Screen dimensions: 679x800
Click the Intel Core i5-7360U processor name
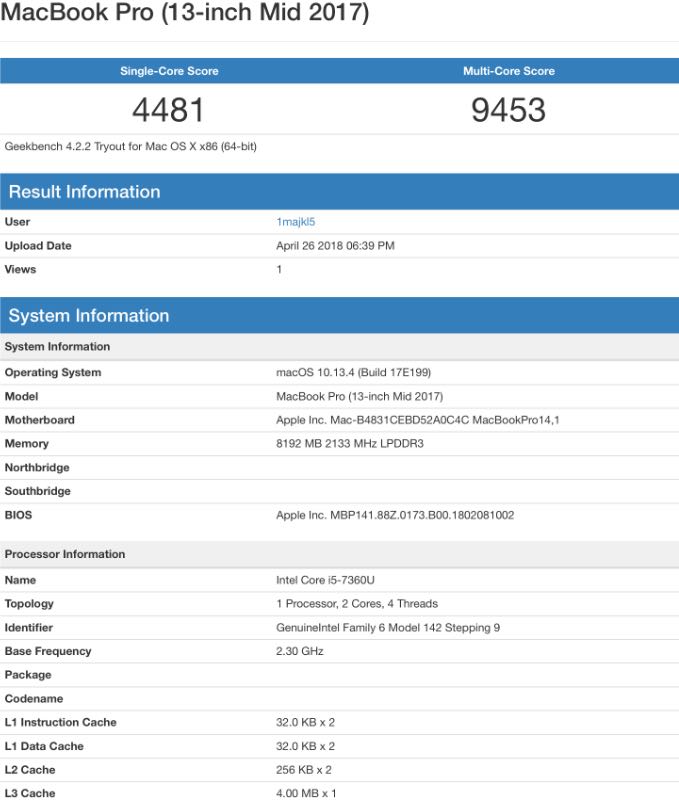tap(325, 580)
